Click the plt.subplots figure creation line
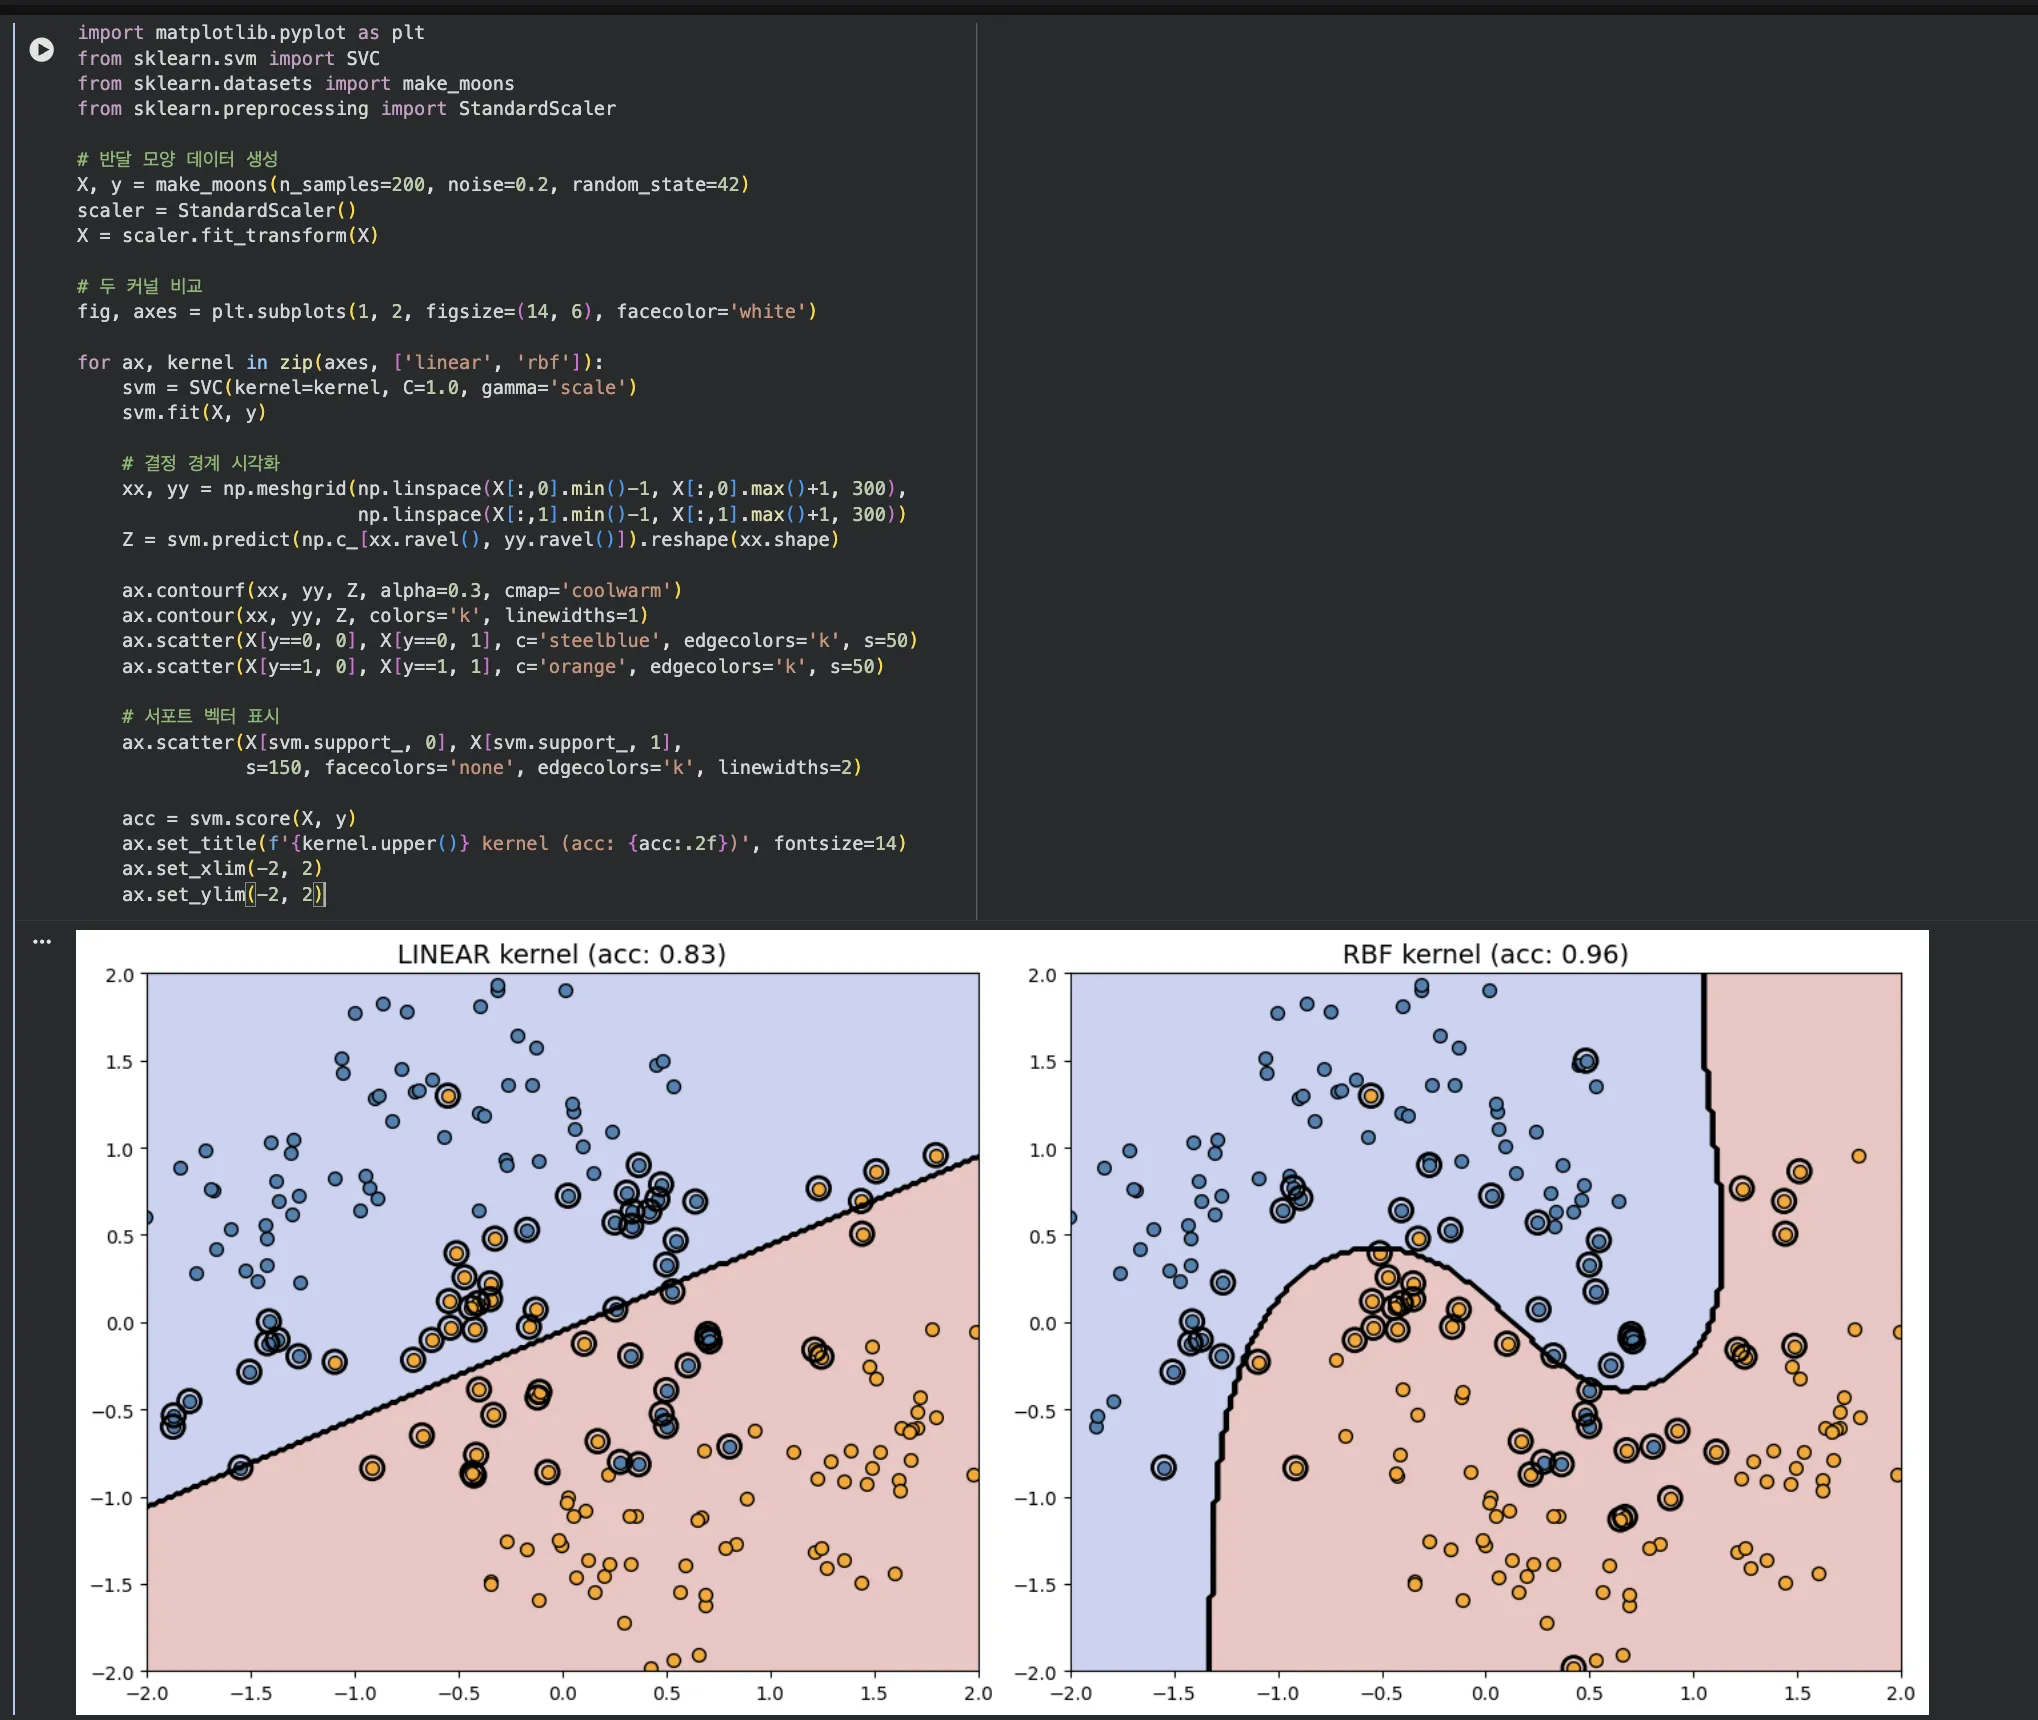Screen dimensions: 2038x1720 [446, 312]
